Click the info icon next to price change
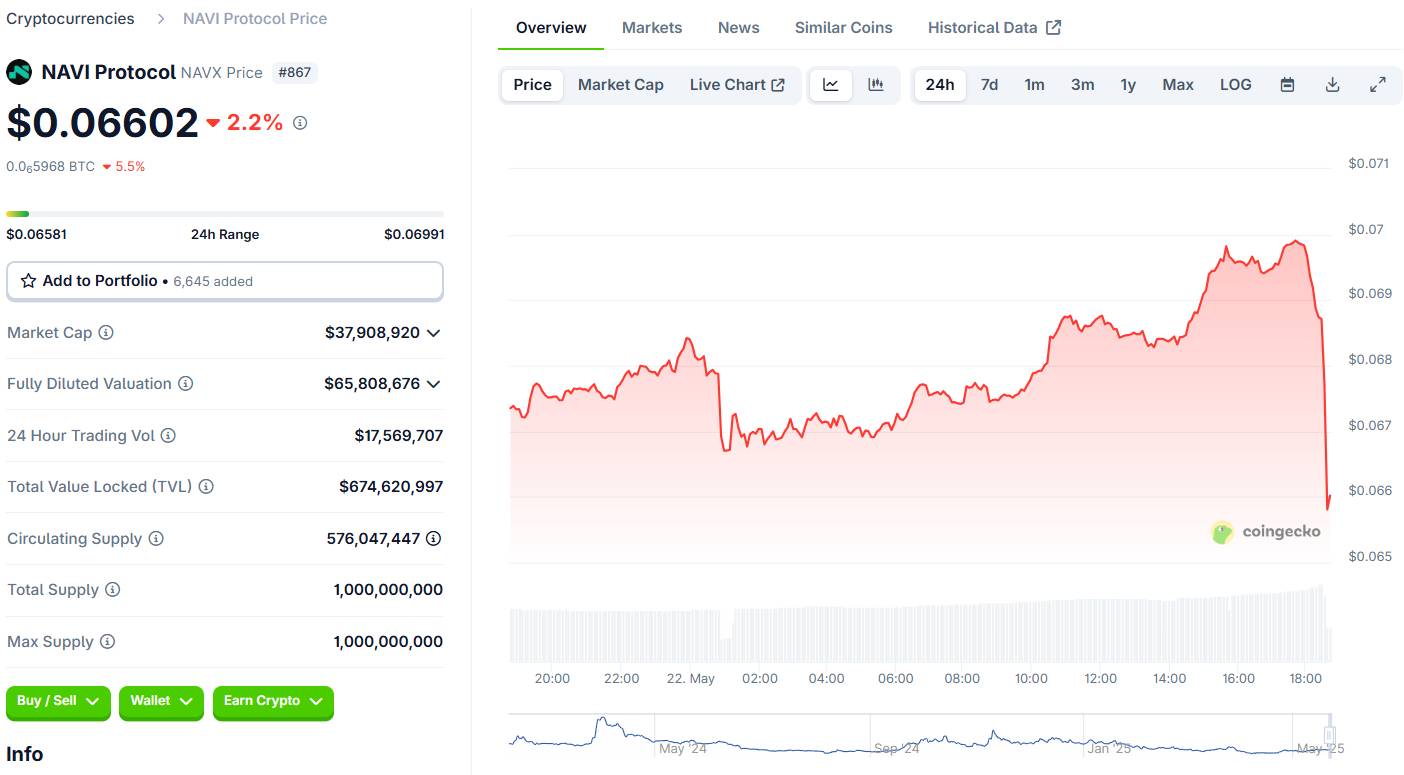The width and height of the screenshot is (1404, 775). pyautogui.click(x=300, y=123)
